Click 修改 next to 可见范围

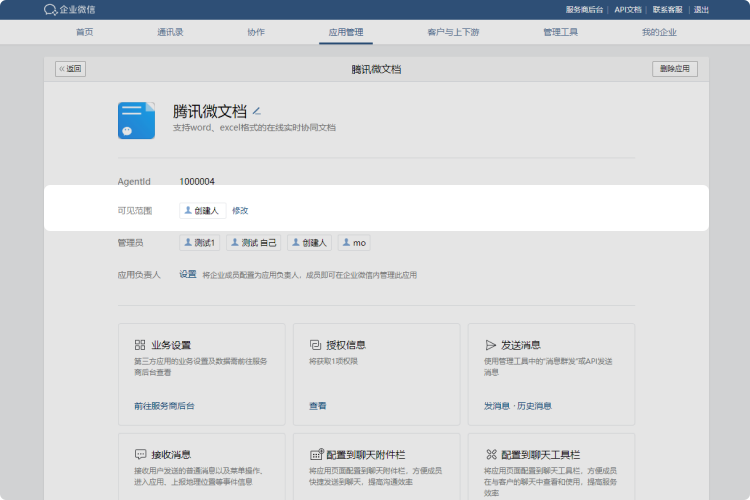pos(240,211)
